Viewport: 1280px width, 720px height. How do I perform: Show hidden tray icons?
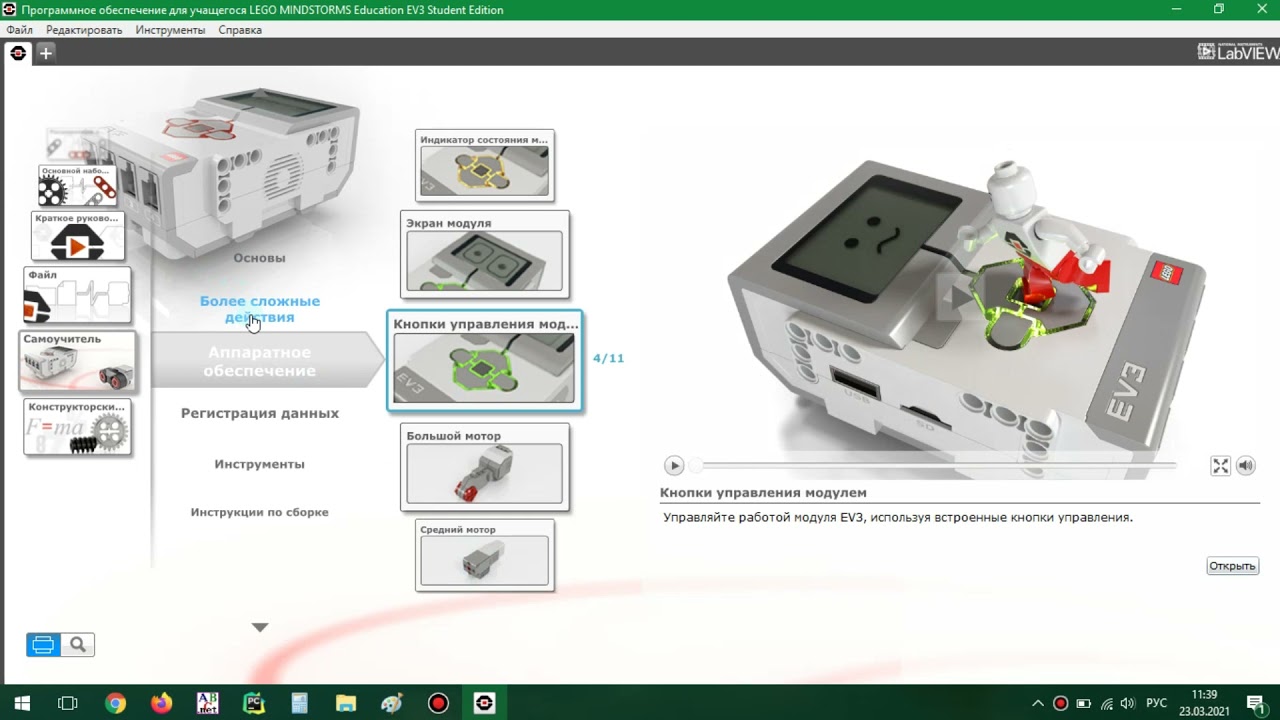click(x=1038, y=703)
